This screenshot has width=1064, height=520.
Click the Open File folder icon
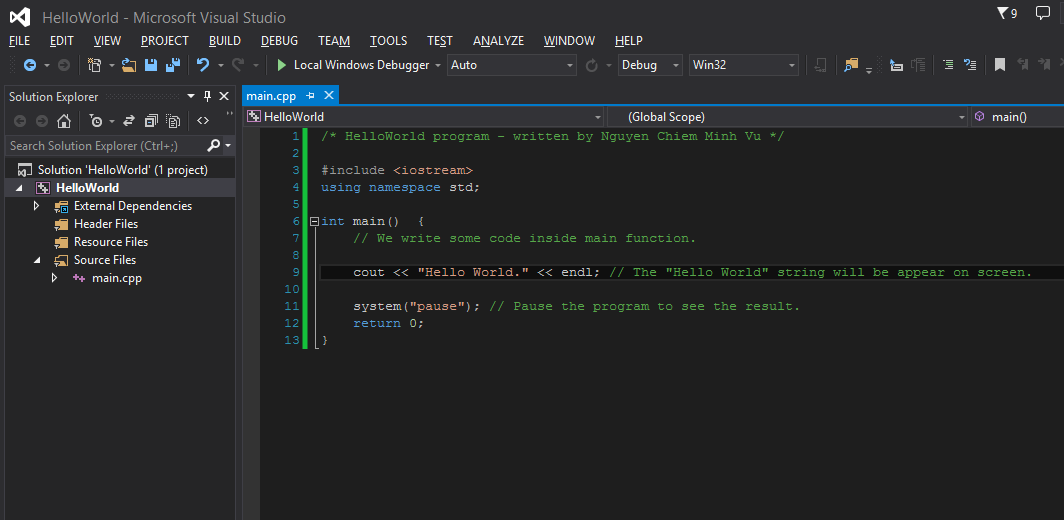[129, 65]
